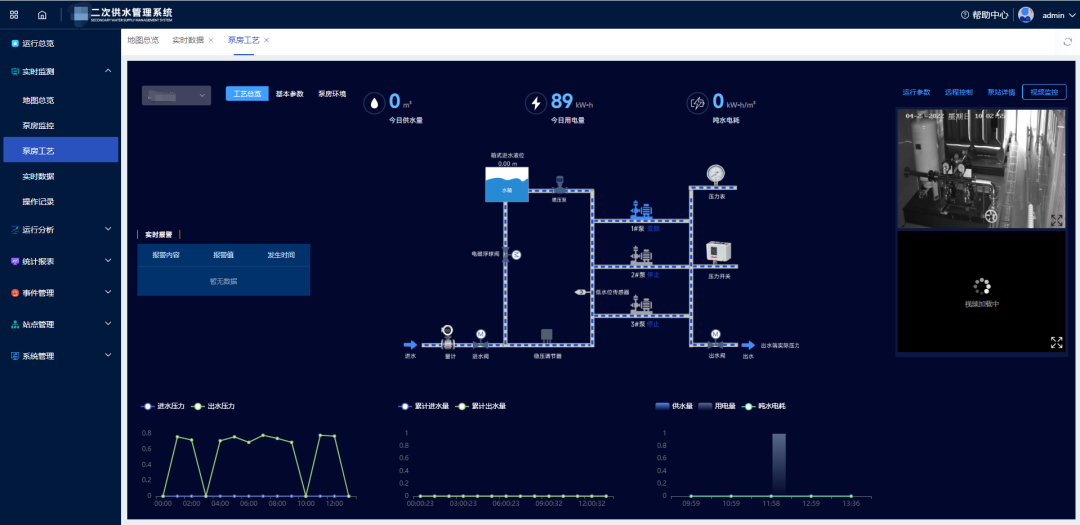Switch to the 地图总览 tab
Screen dimensions: 1080x525
coord(143,40)
